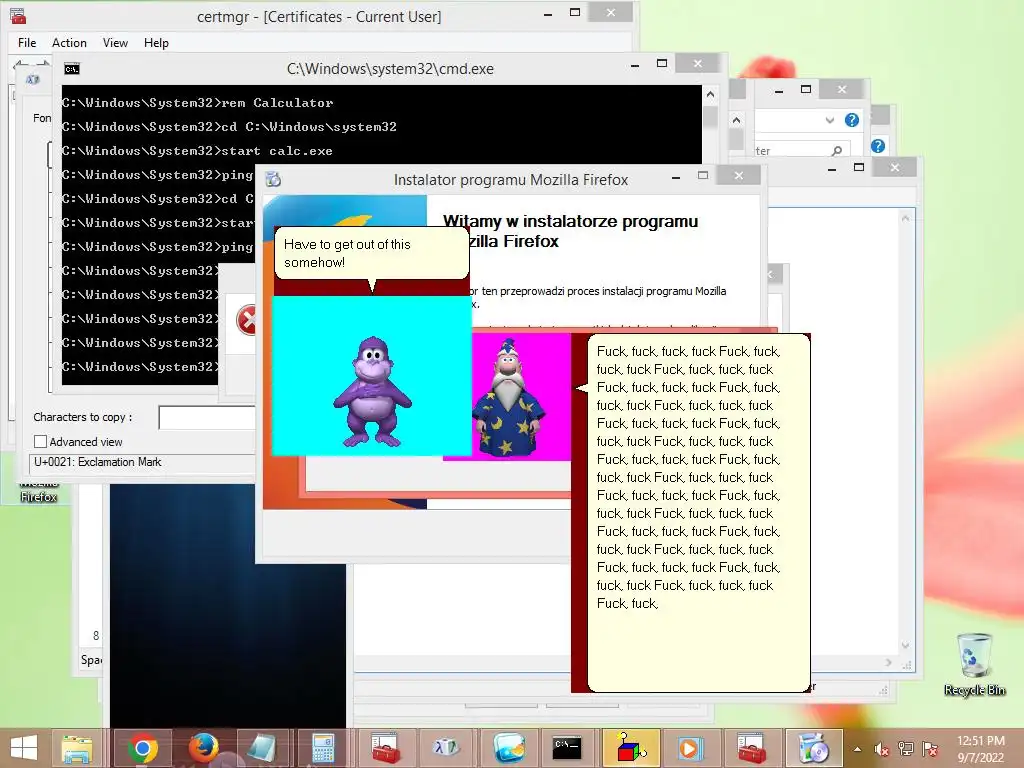Select the highlighted colored-blocks taskbar icon
1024x768 pixels.
(x=630, y=748)
